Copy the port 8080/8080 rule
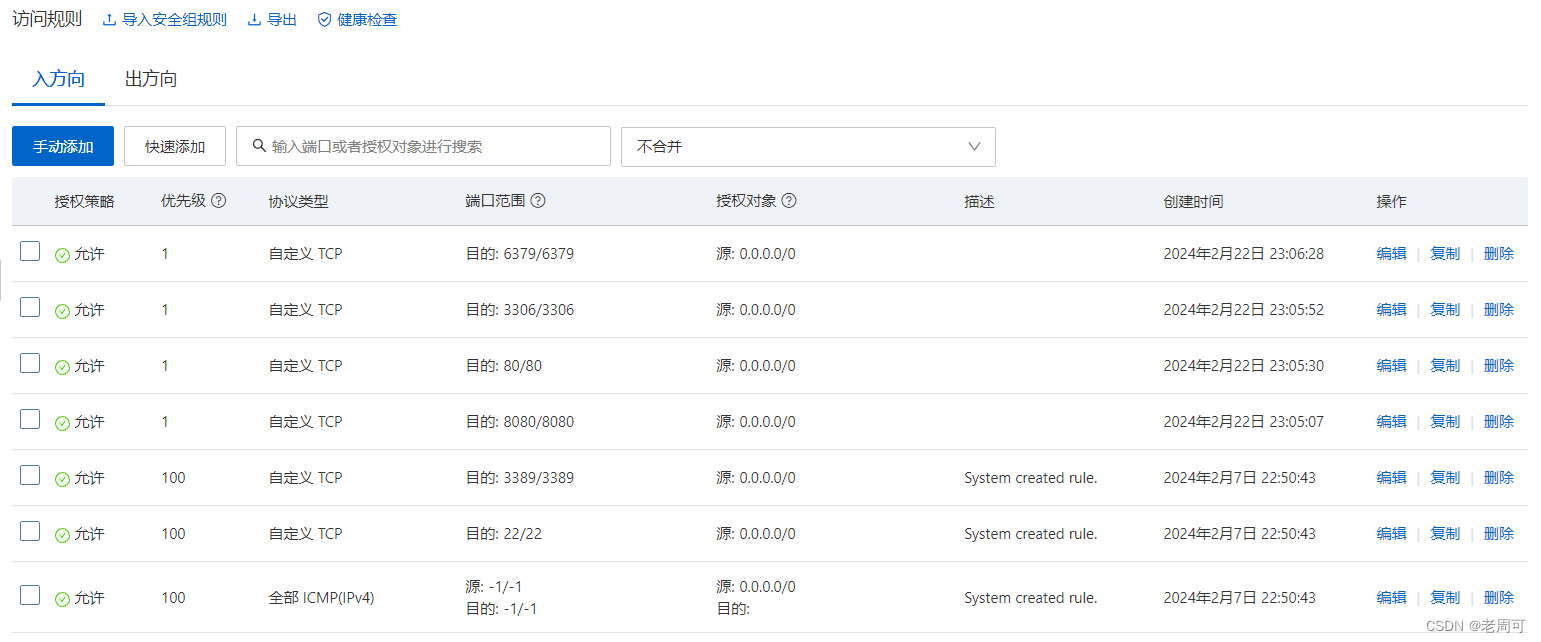The height and width of the screenshot is (642, 1541). (x=1445, y=422)
